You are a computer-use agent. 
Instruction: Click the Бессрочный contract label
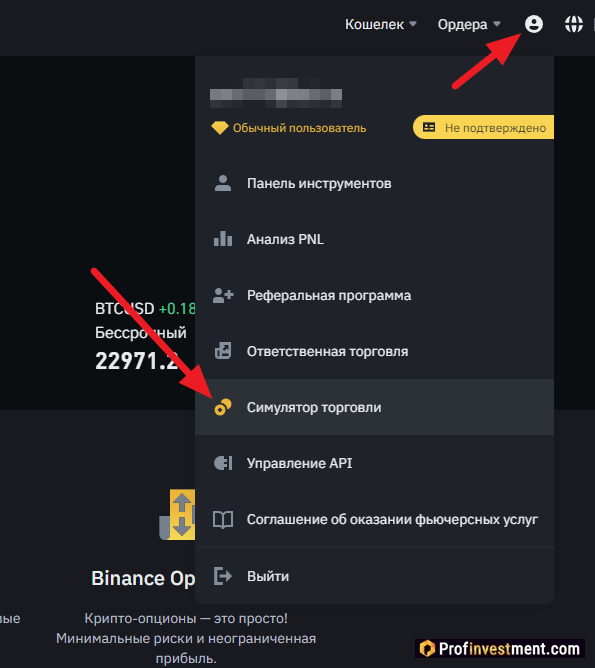point(141,332)
